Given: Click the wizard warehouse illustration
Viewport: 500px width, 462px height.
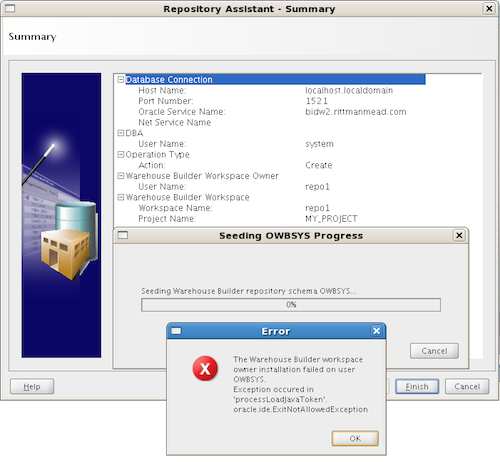Looking at the screenshot, I should pyautogui.click(x=61, y=215).
